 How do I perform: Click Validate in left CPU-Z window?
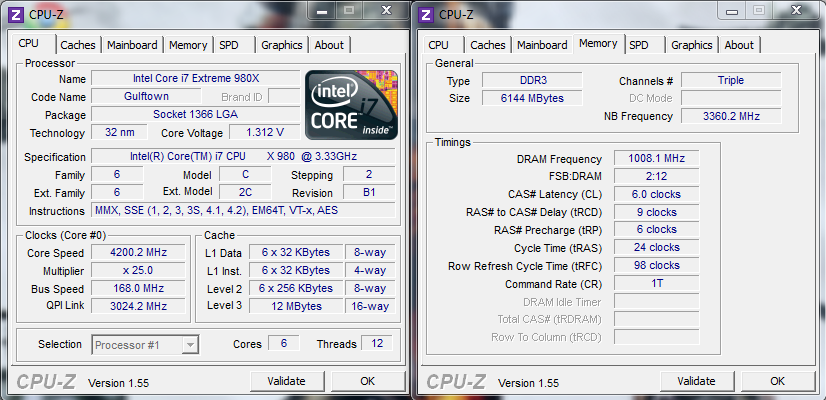tap(286, 381)
